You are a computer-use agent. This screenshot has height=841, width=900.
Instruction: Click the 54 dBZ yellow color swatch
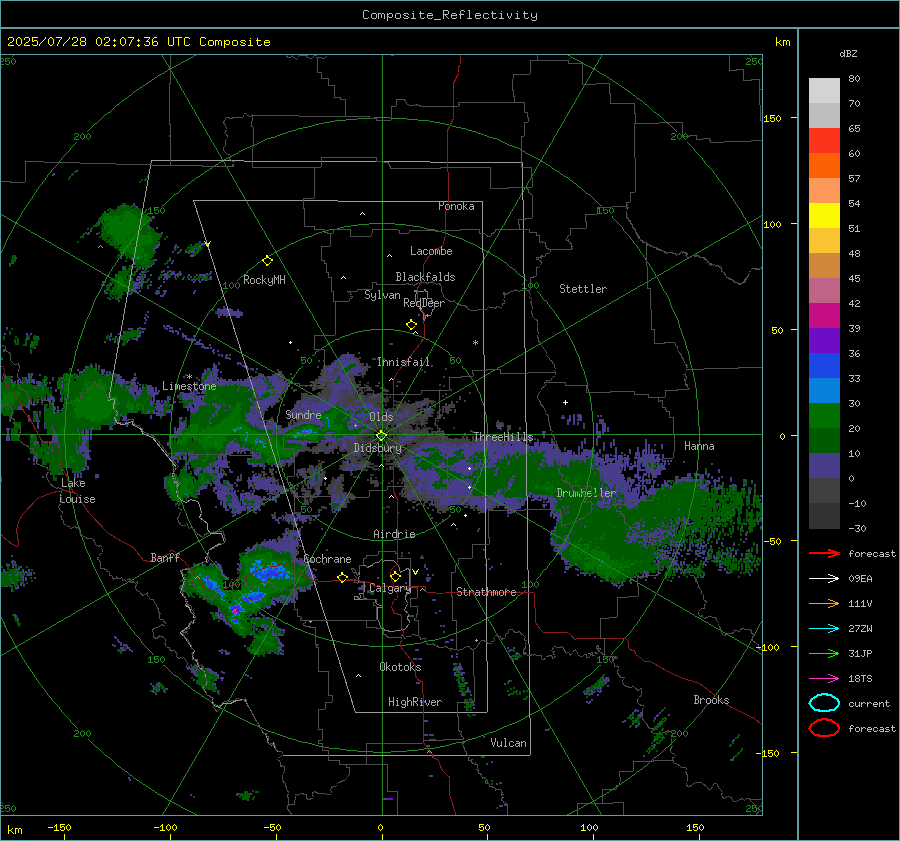coord(824,216)
